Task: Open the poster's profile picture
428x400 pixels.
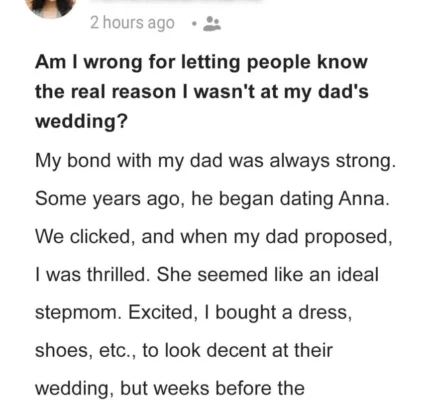Action: coord(51,7)
